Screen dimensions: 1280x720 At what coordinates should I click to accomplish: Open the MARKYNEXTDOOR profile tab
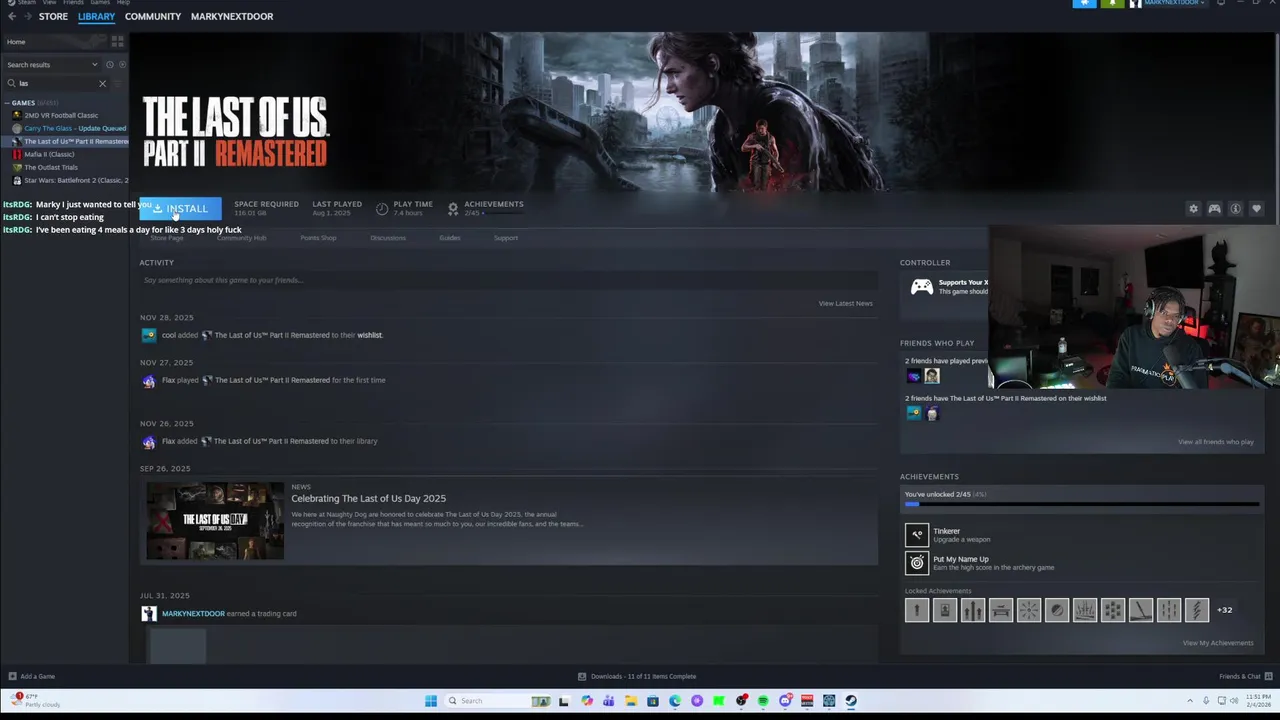pos(232,16)
